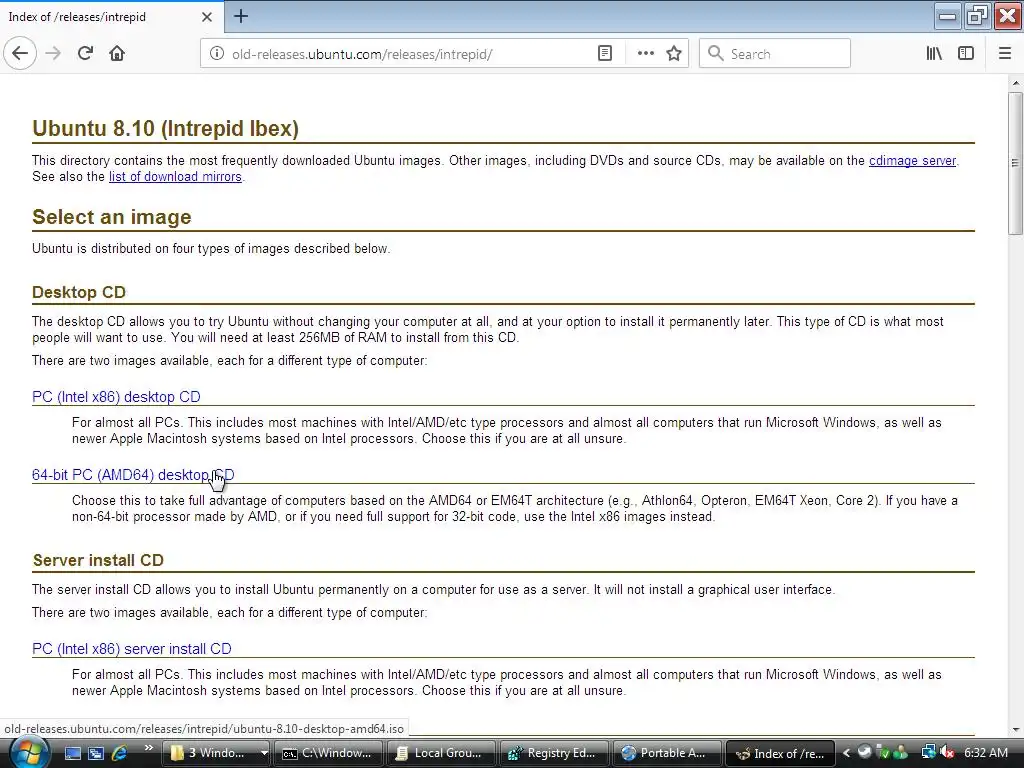Click the Select an image heading
This screenshot has height=768, width=1024.
point(112,217)
